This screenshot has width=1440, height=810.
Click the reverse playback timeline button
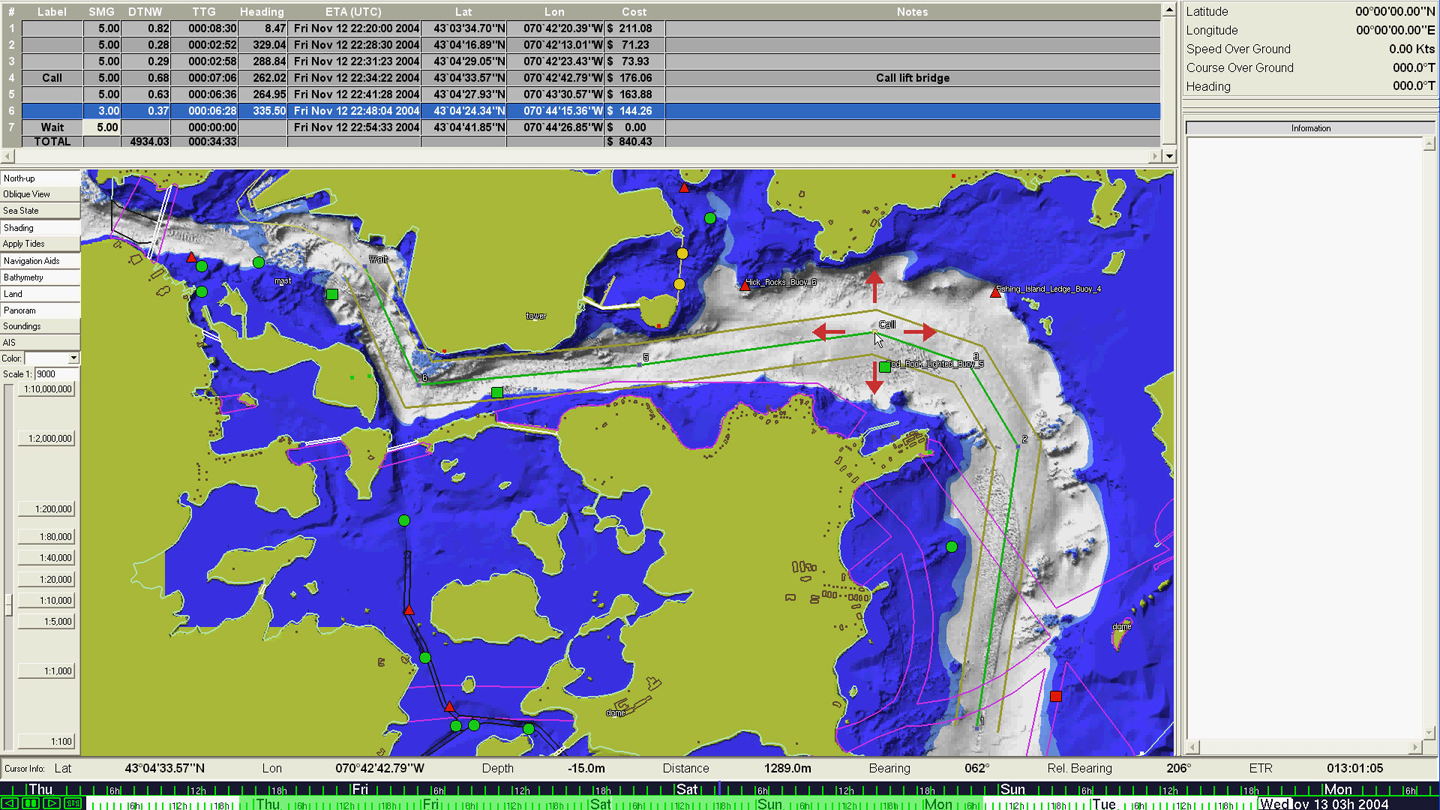point(11,803)
